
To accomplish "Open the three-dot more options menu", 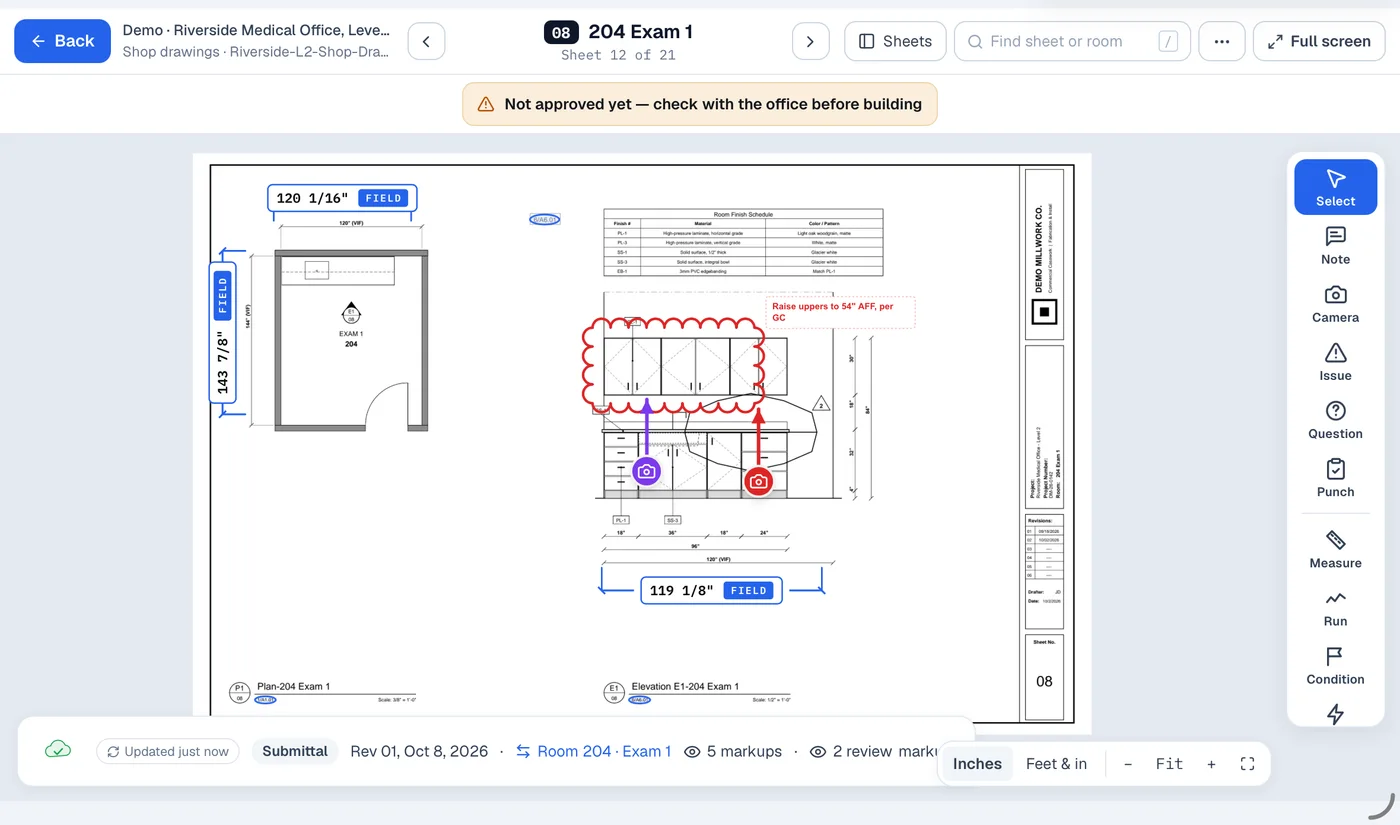I will pyautogui.click(x=1221, y=41).
